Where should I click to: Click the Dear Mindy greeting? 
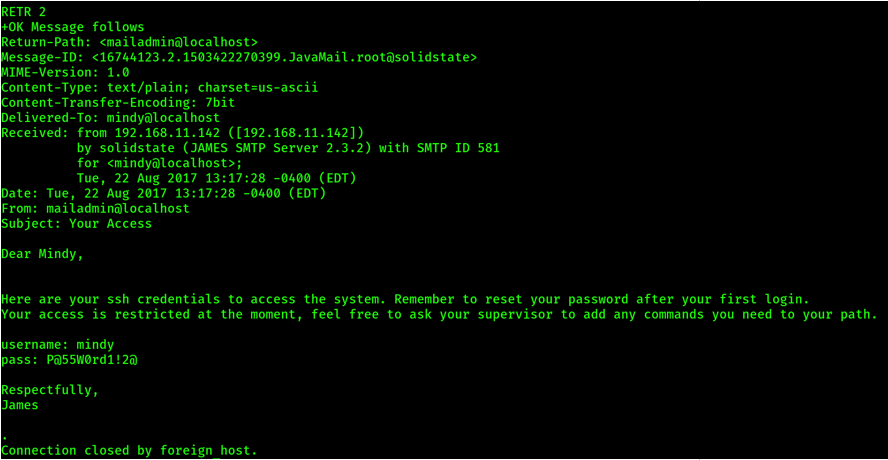pyautogui.click(x=43, y=253)
